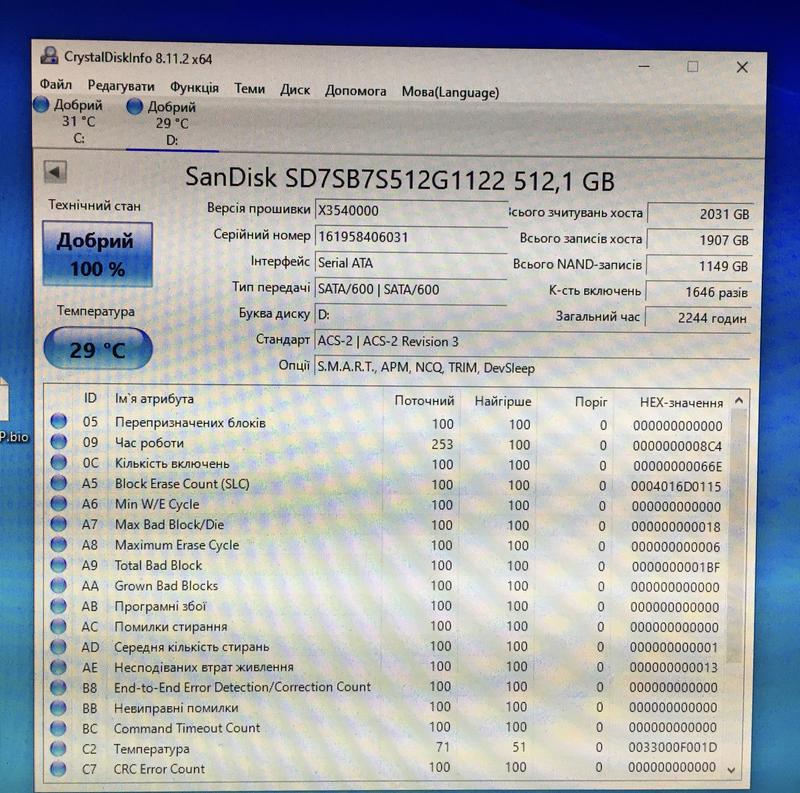Click the serial number field
The width and height of the screenshot is (800, 793).
click(410, 237)
